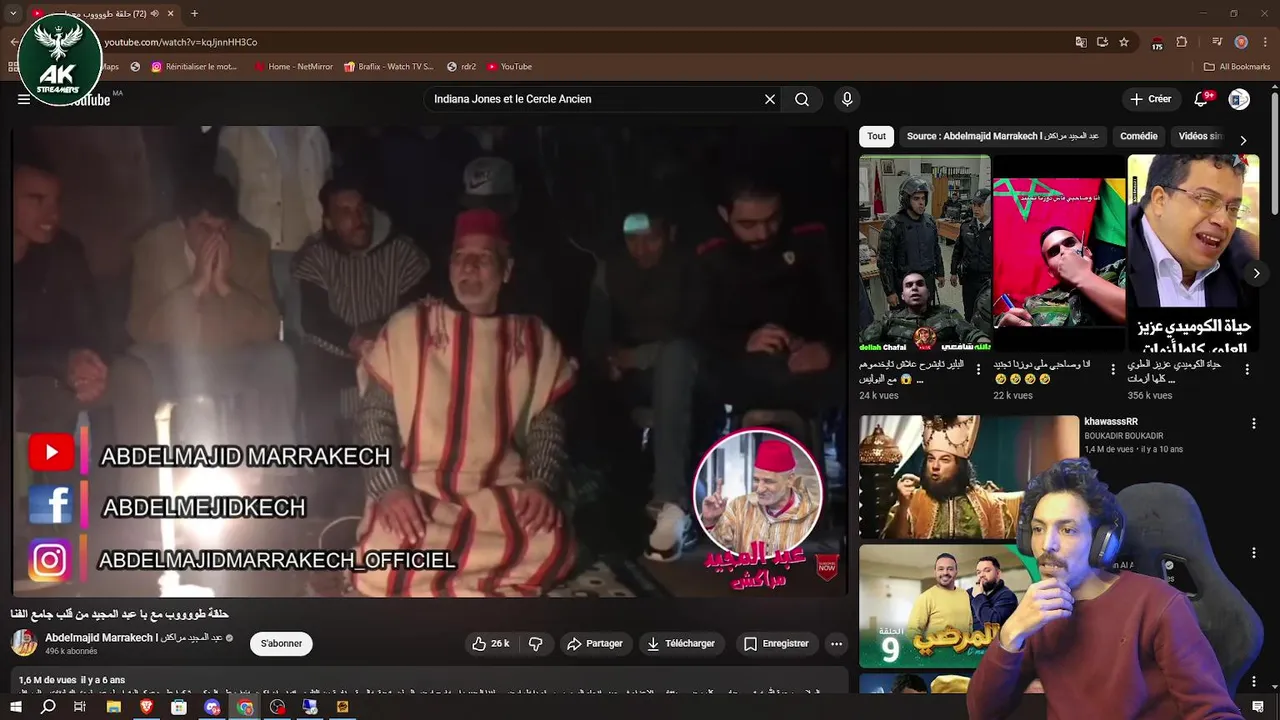The image size is (1280, 720).
Task: Share the video via Partager
Action: [x=595, y=644]
